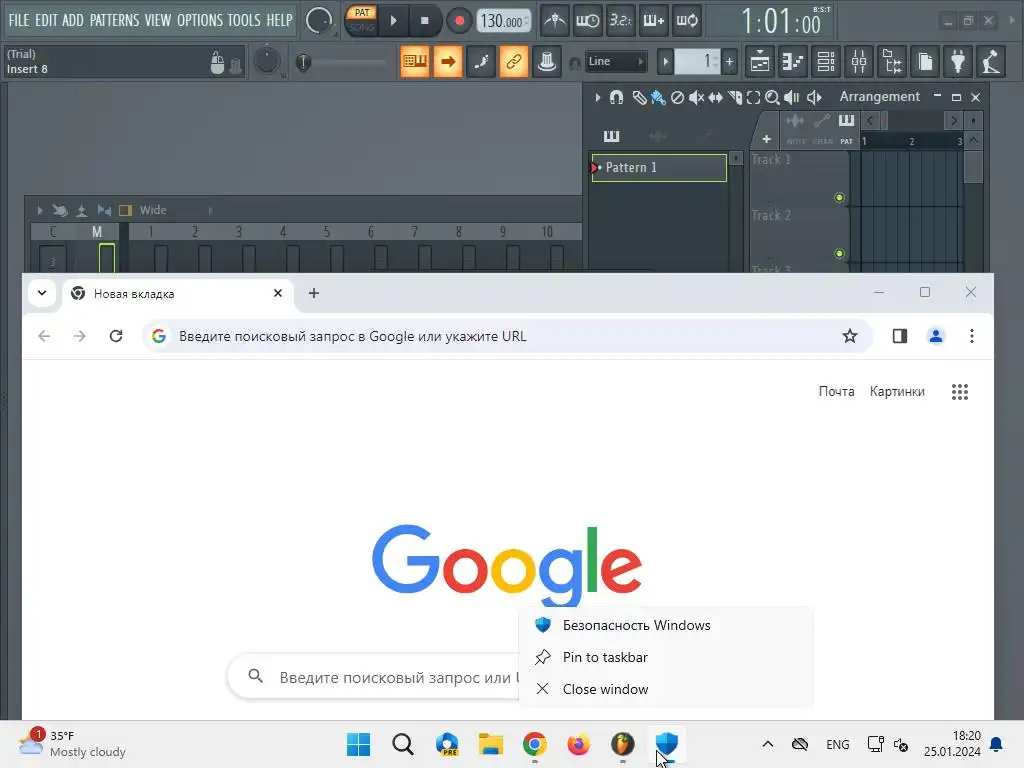Toggle typing keyboard to piano icon
The image size is (1024, 768).
(x=415, y=61)
